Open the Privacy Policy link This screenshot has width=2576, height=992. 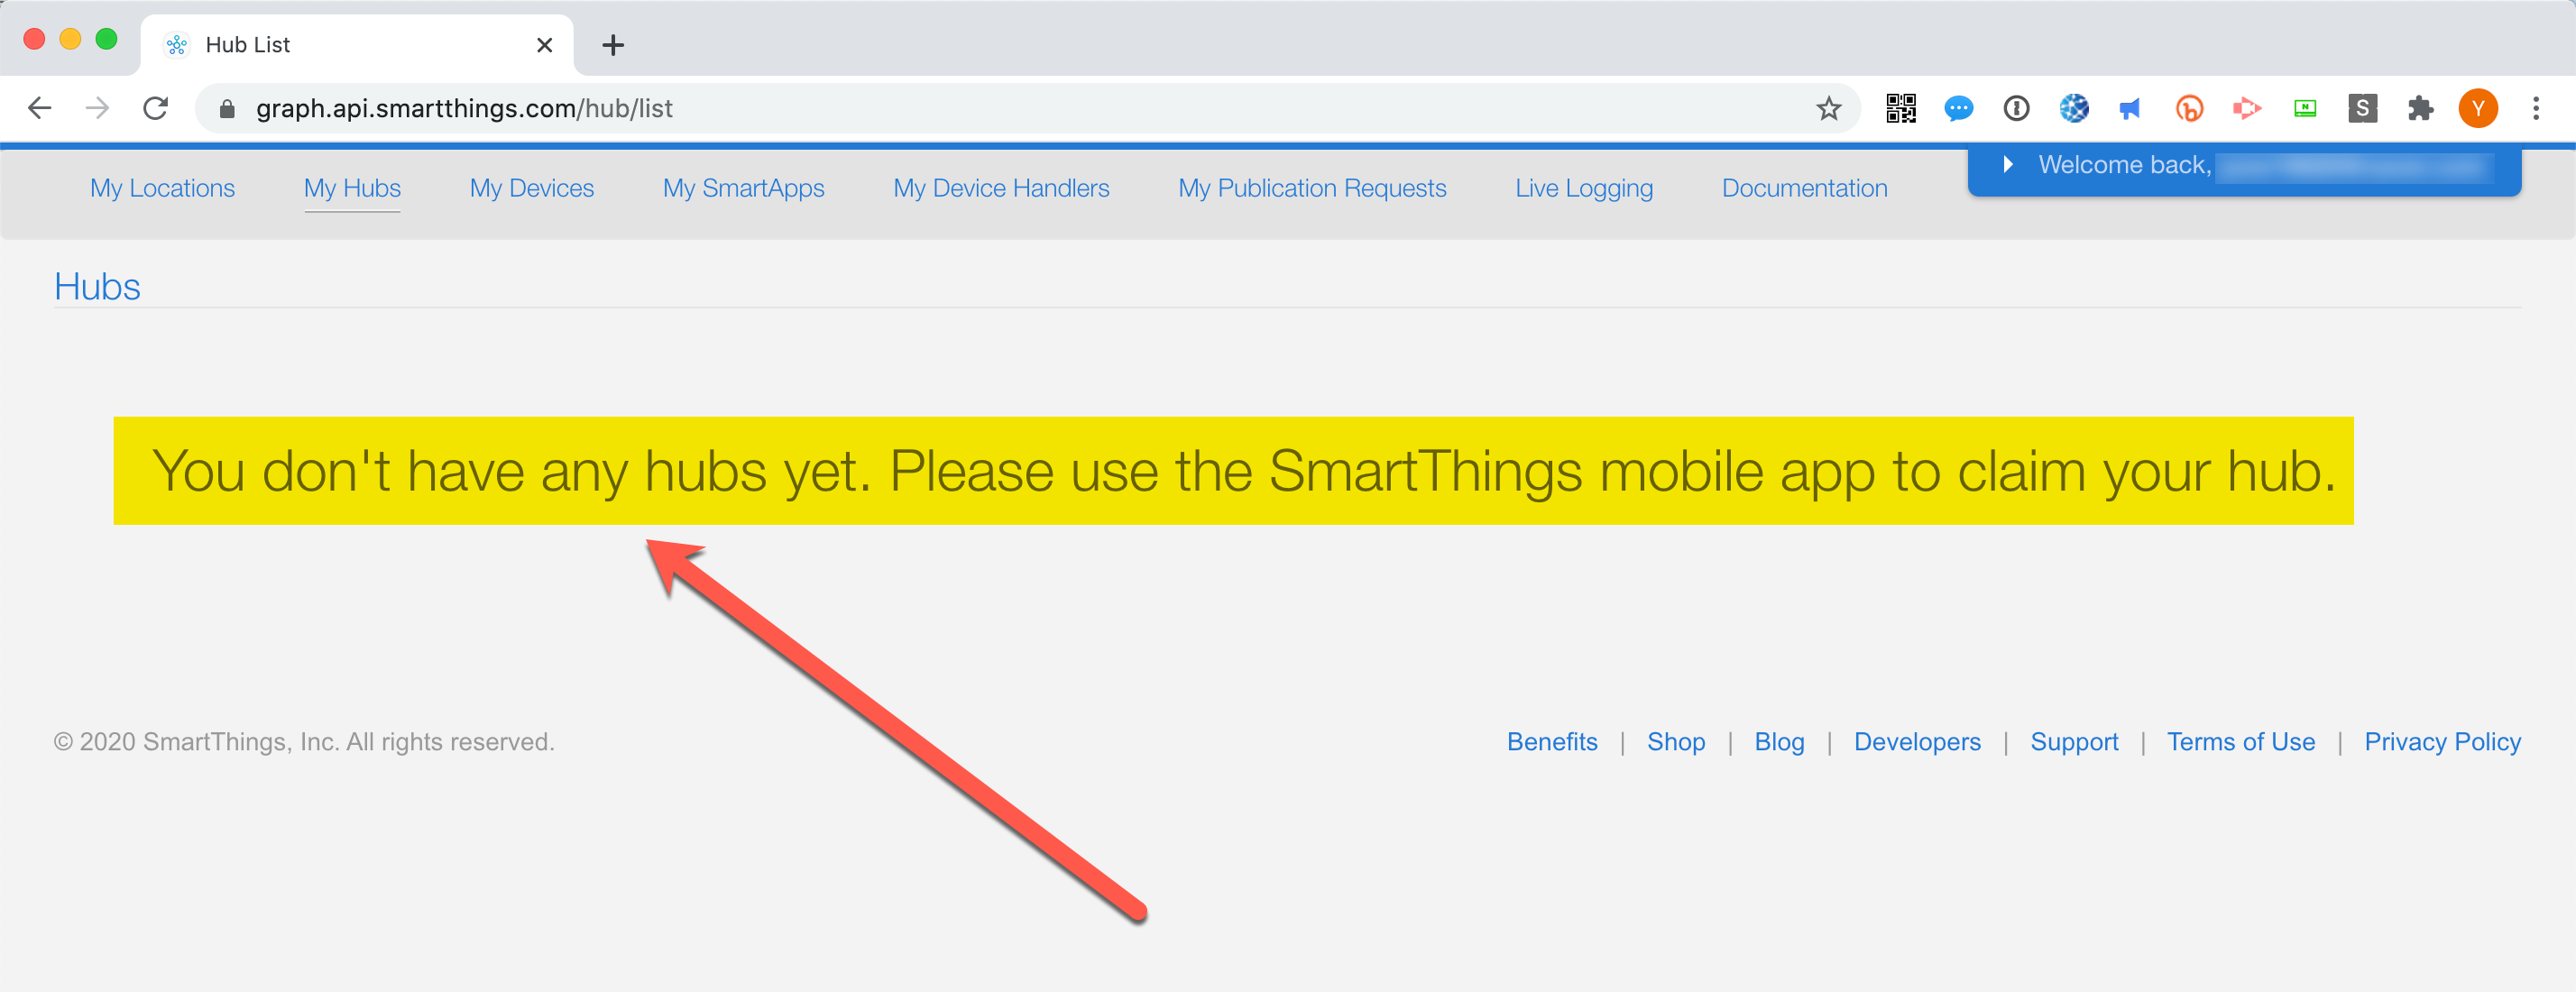pyautogui.click(x=2442, y=742)
